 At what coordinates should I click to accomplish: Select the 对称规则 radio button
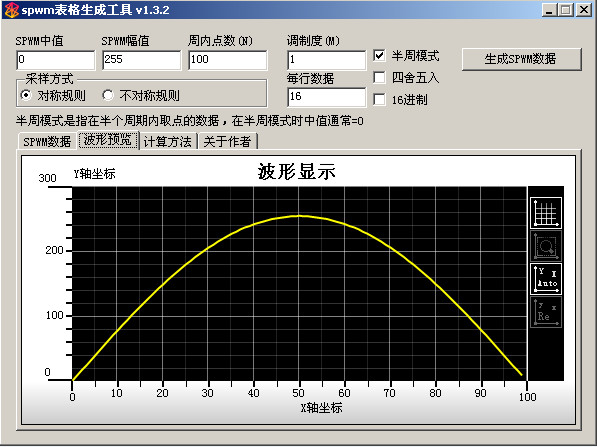pos(26,95)
